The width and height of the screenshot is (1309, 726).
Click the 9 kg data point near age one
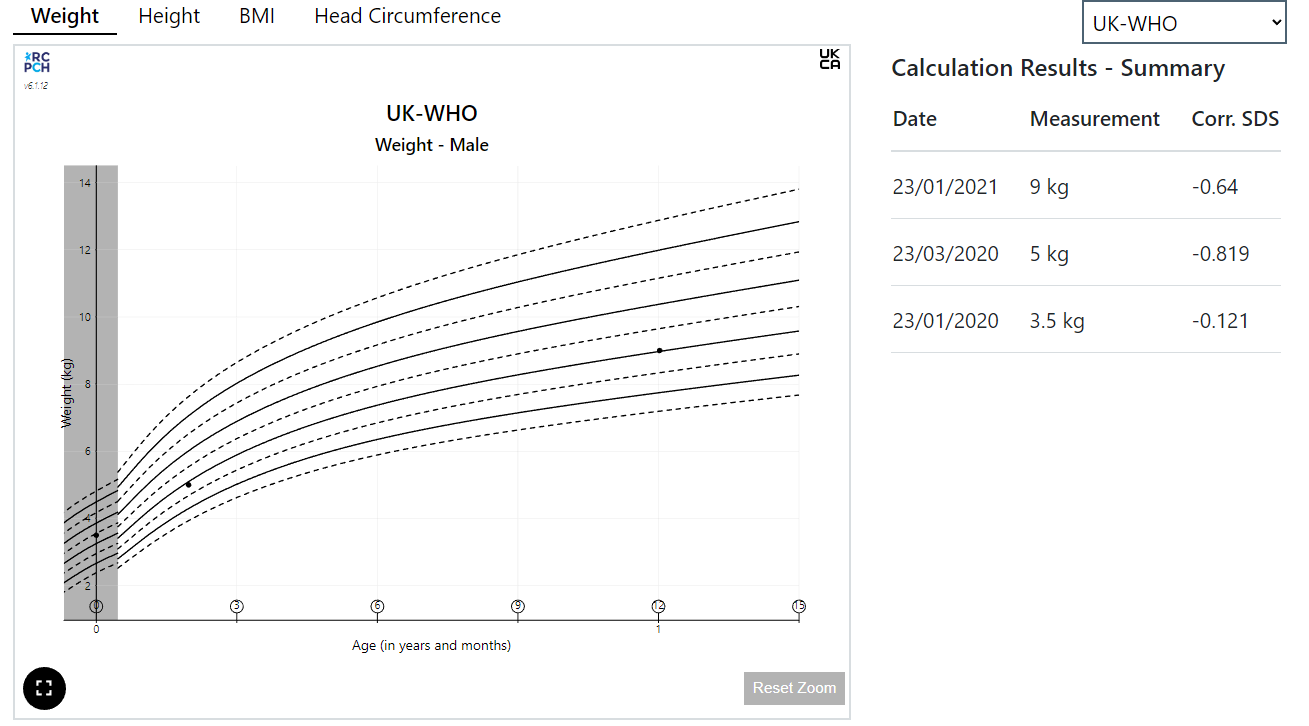coord(659,349)
